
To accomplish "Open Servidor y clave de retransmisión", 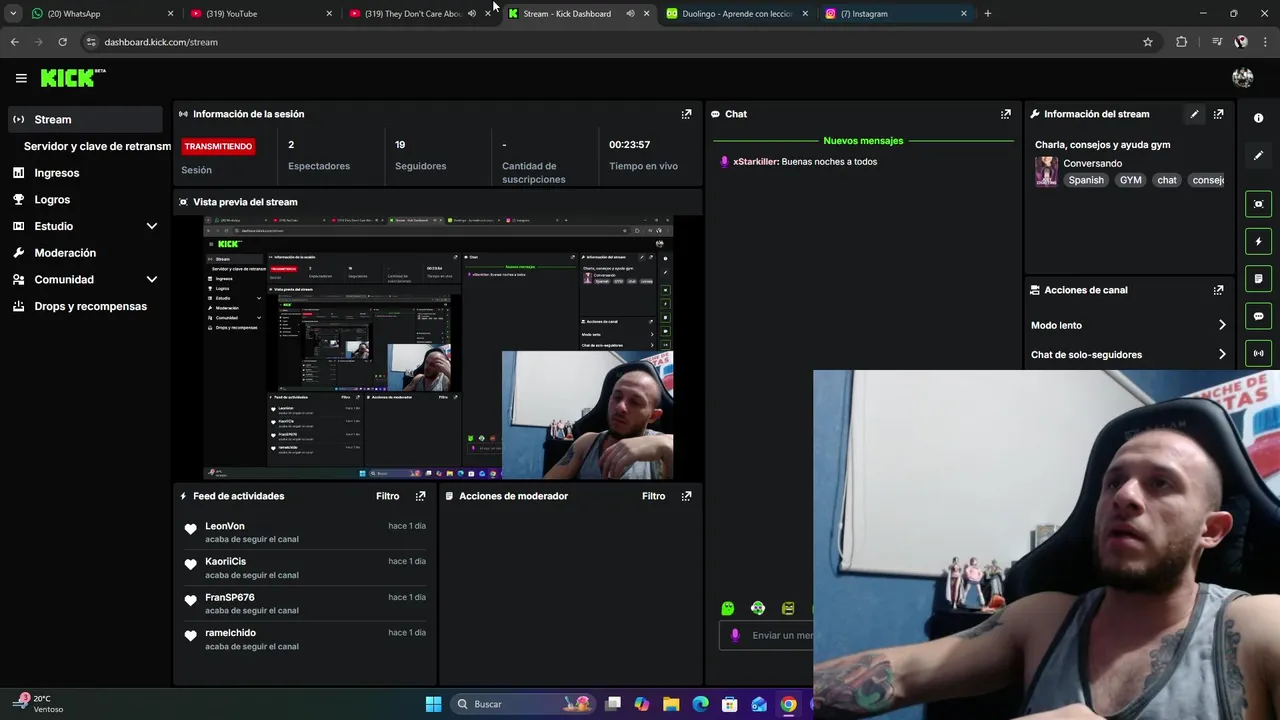I will tap(97, 146).
